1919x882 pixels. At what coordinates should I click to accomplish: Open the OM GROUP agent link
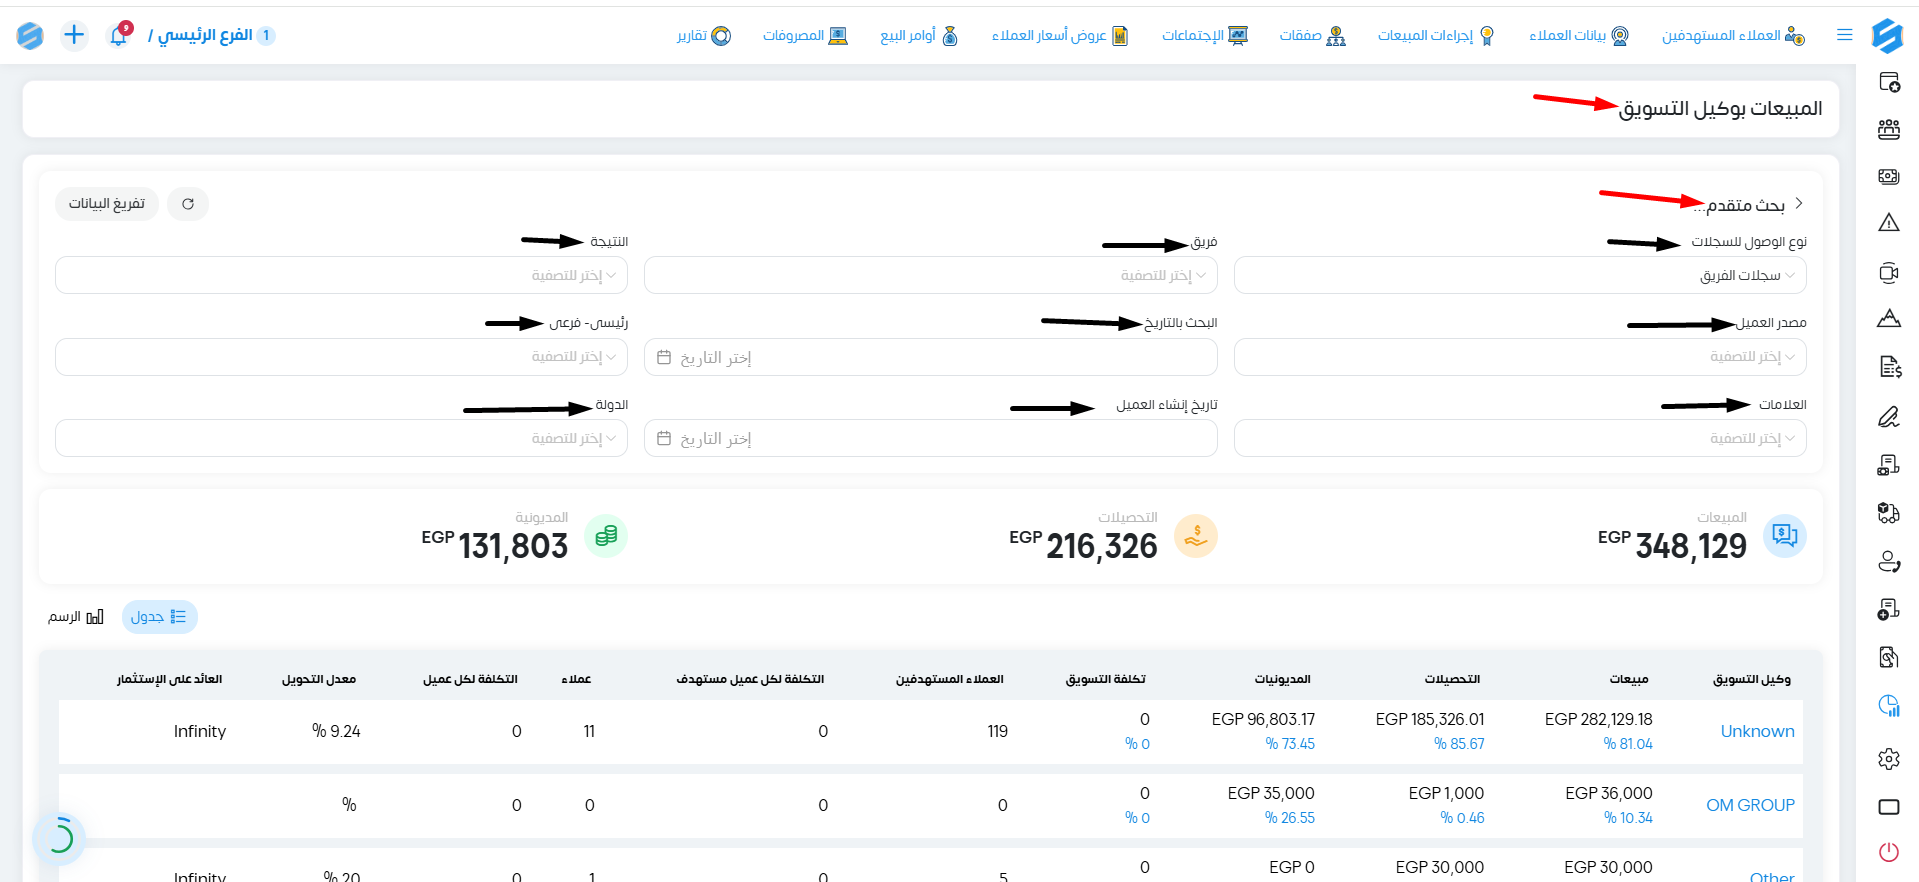(1750, 805)
